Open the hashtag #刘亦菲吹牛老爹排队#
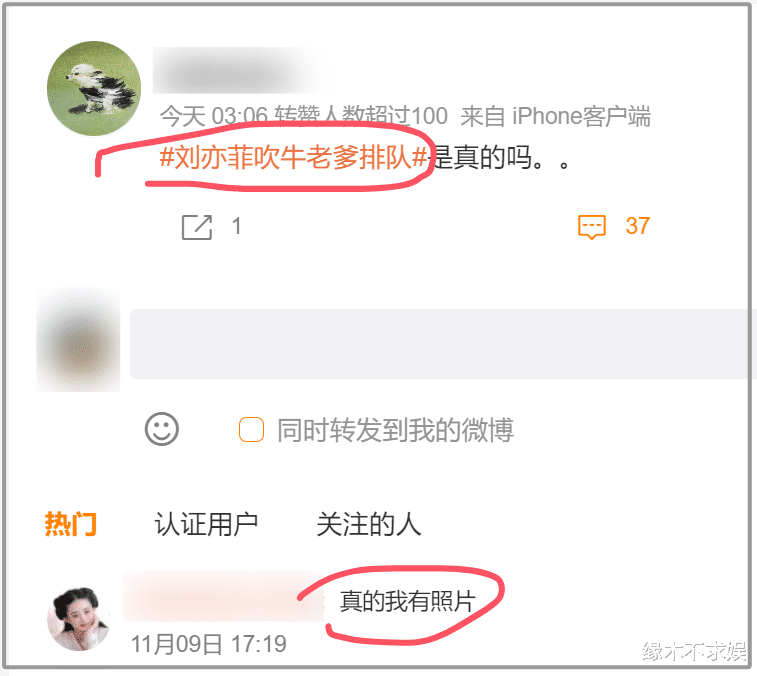Image resolution: width=757 pixels, height=676 pixels. (x=293, y=157)
